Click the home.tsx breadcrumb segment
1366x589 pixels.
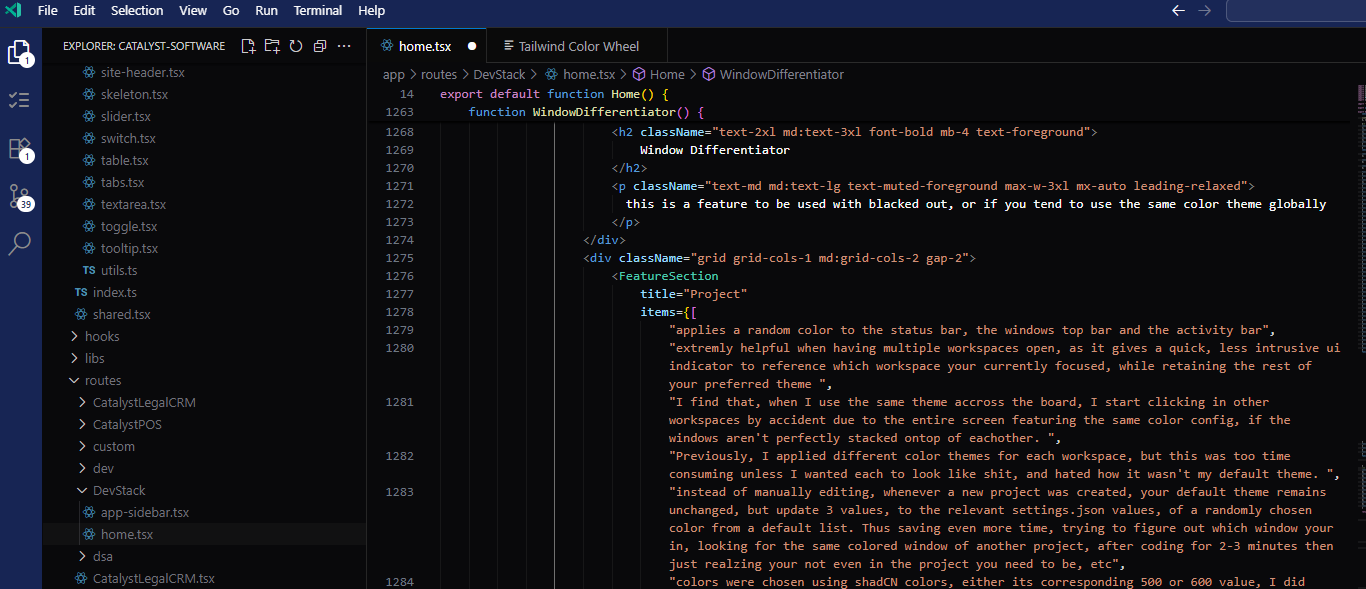589,74
